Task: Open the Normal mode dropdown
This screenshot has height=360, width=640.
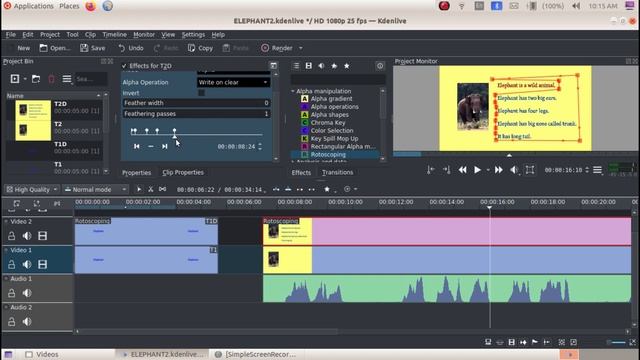Action: 96,189
